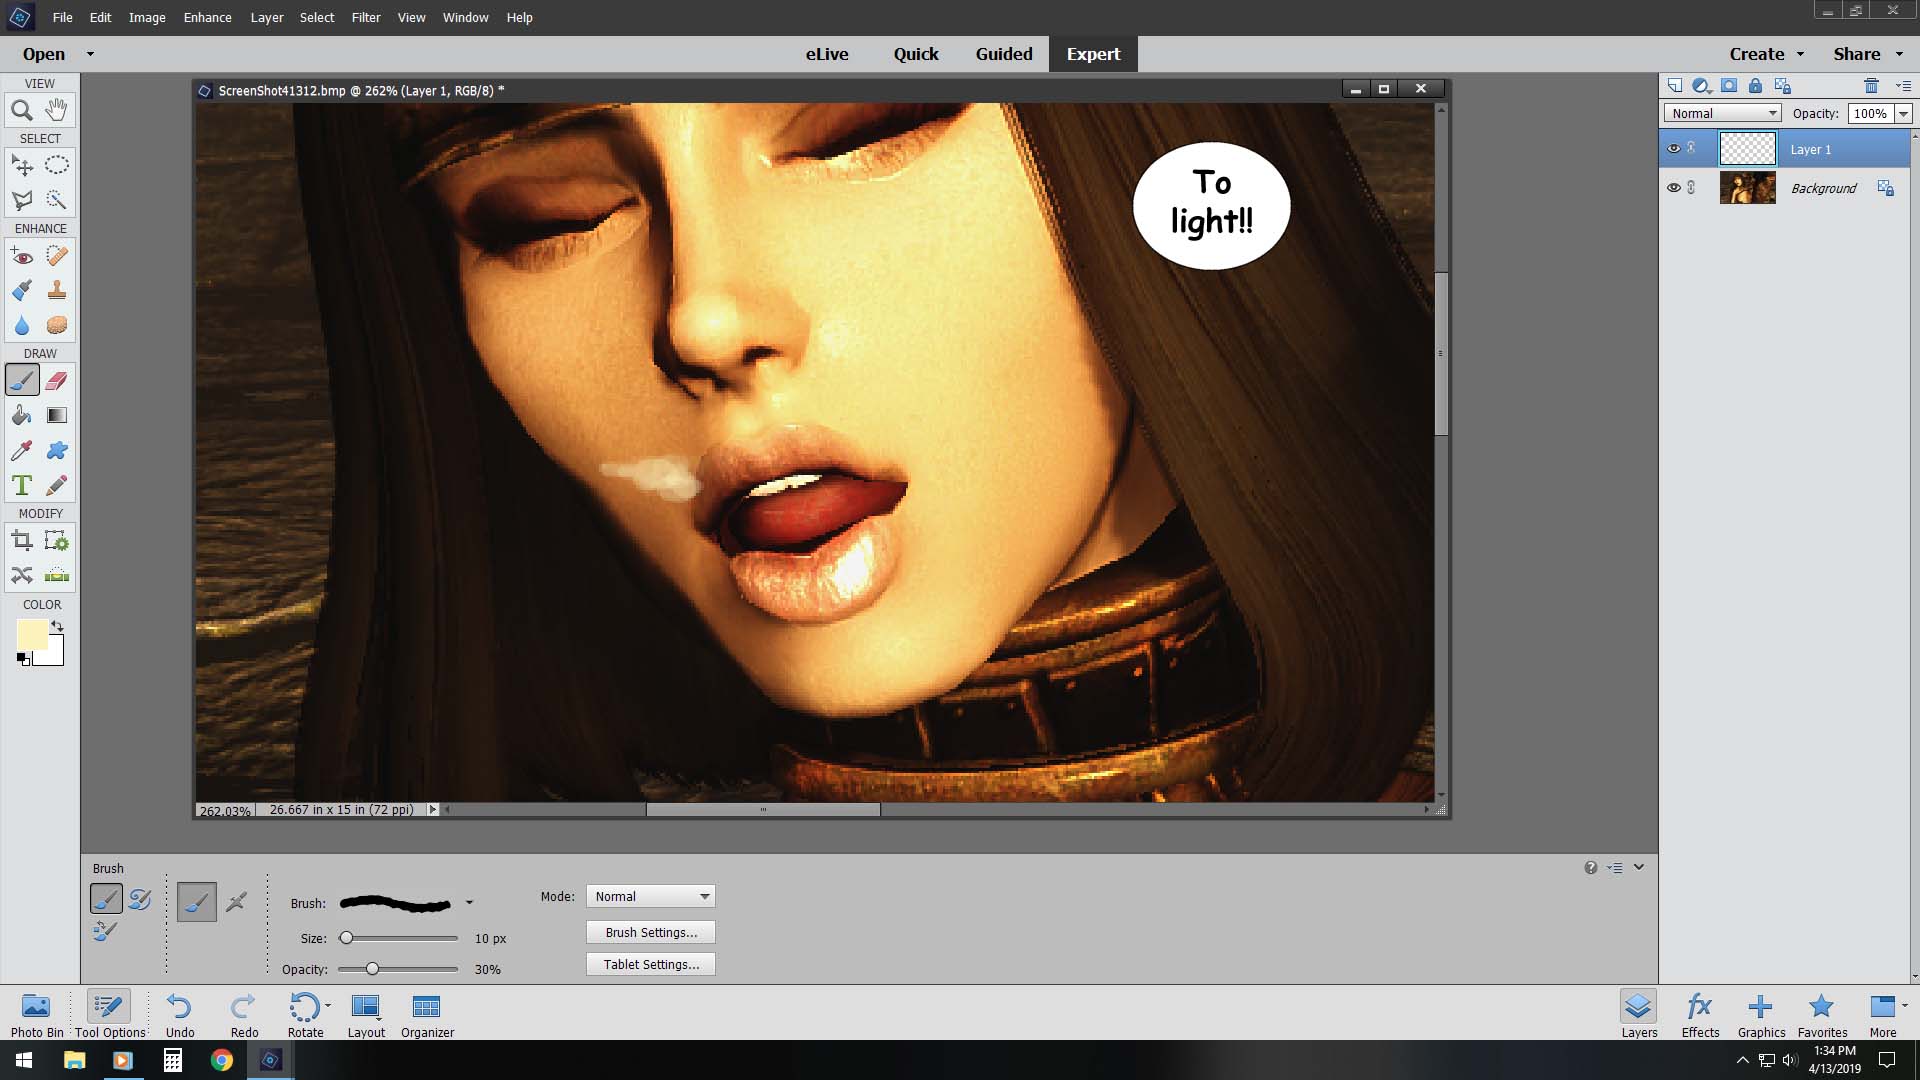The width and height of the screenshot is (1920, 1080).
Task: Reset default colors black and white
Action: (22, 659)
